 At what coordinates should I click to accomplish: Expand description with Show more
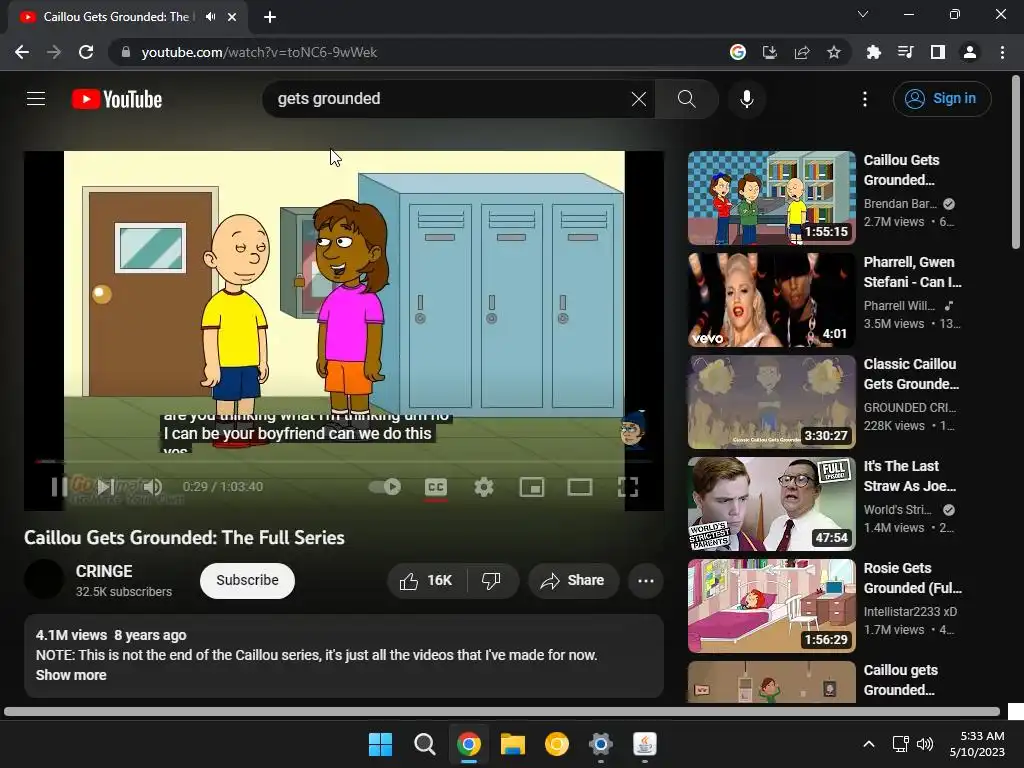(71, 675)
